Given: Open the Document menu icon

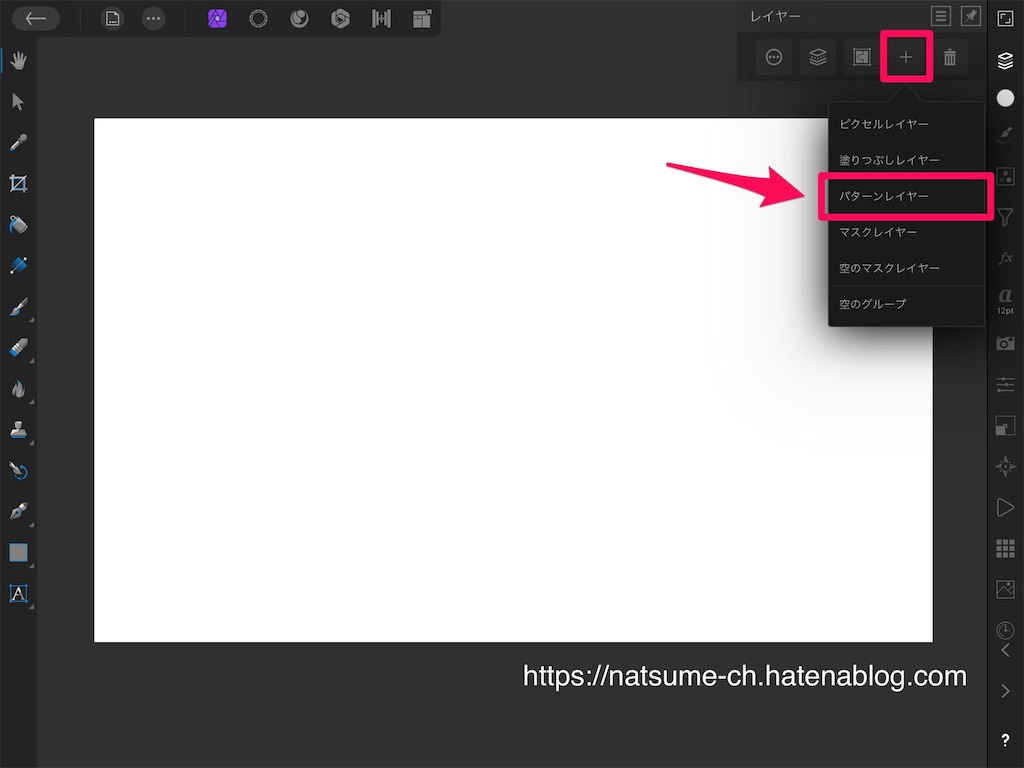Looking at the screenshot, I should (x=113, y=18).
